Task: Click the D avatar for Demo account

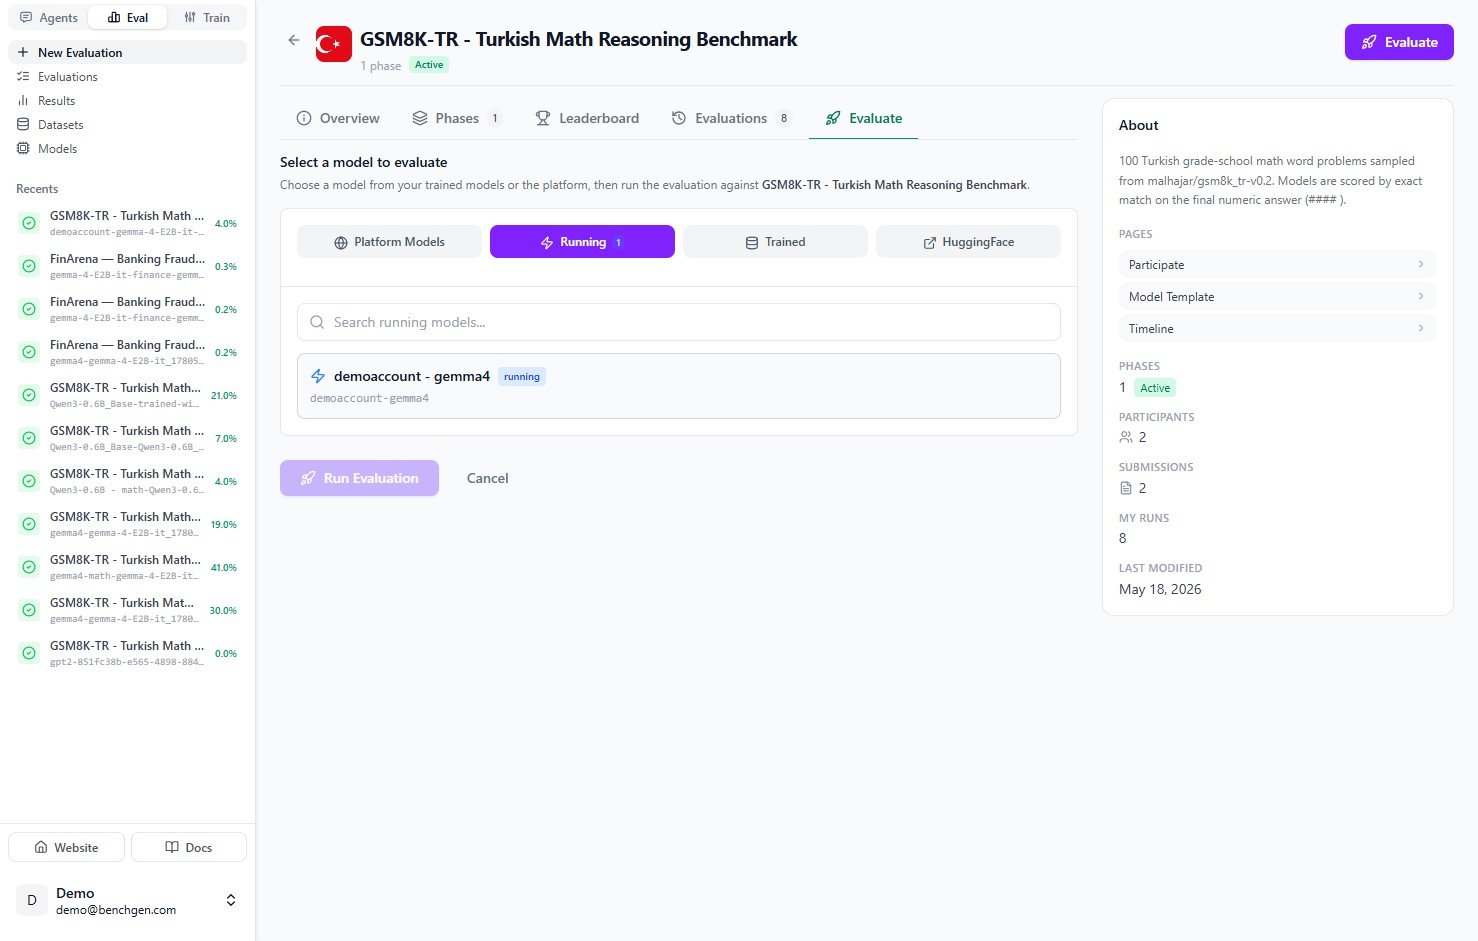Action: pos(32,900)
